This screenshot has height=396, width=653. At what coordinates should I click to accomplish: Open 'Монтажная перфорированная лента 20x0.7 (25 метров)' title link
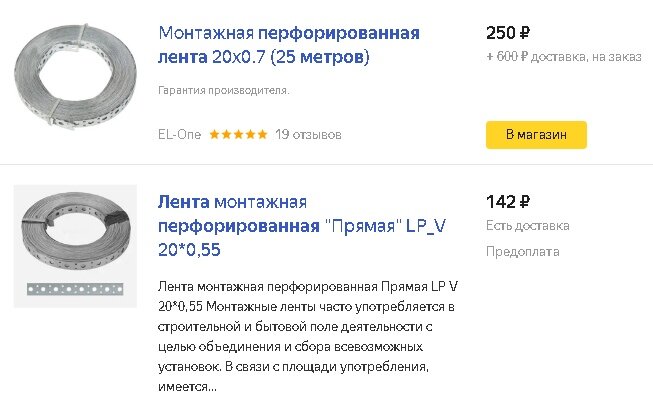tap(289, 45)
